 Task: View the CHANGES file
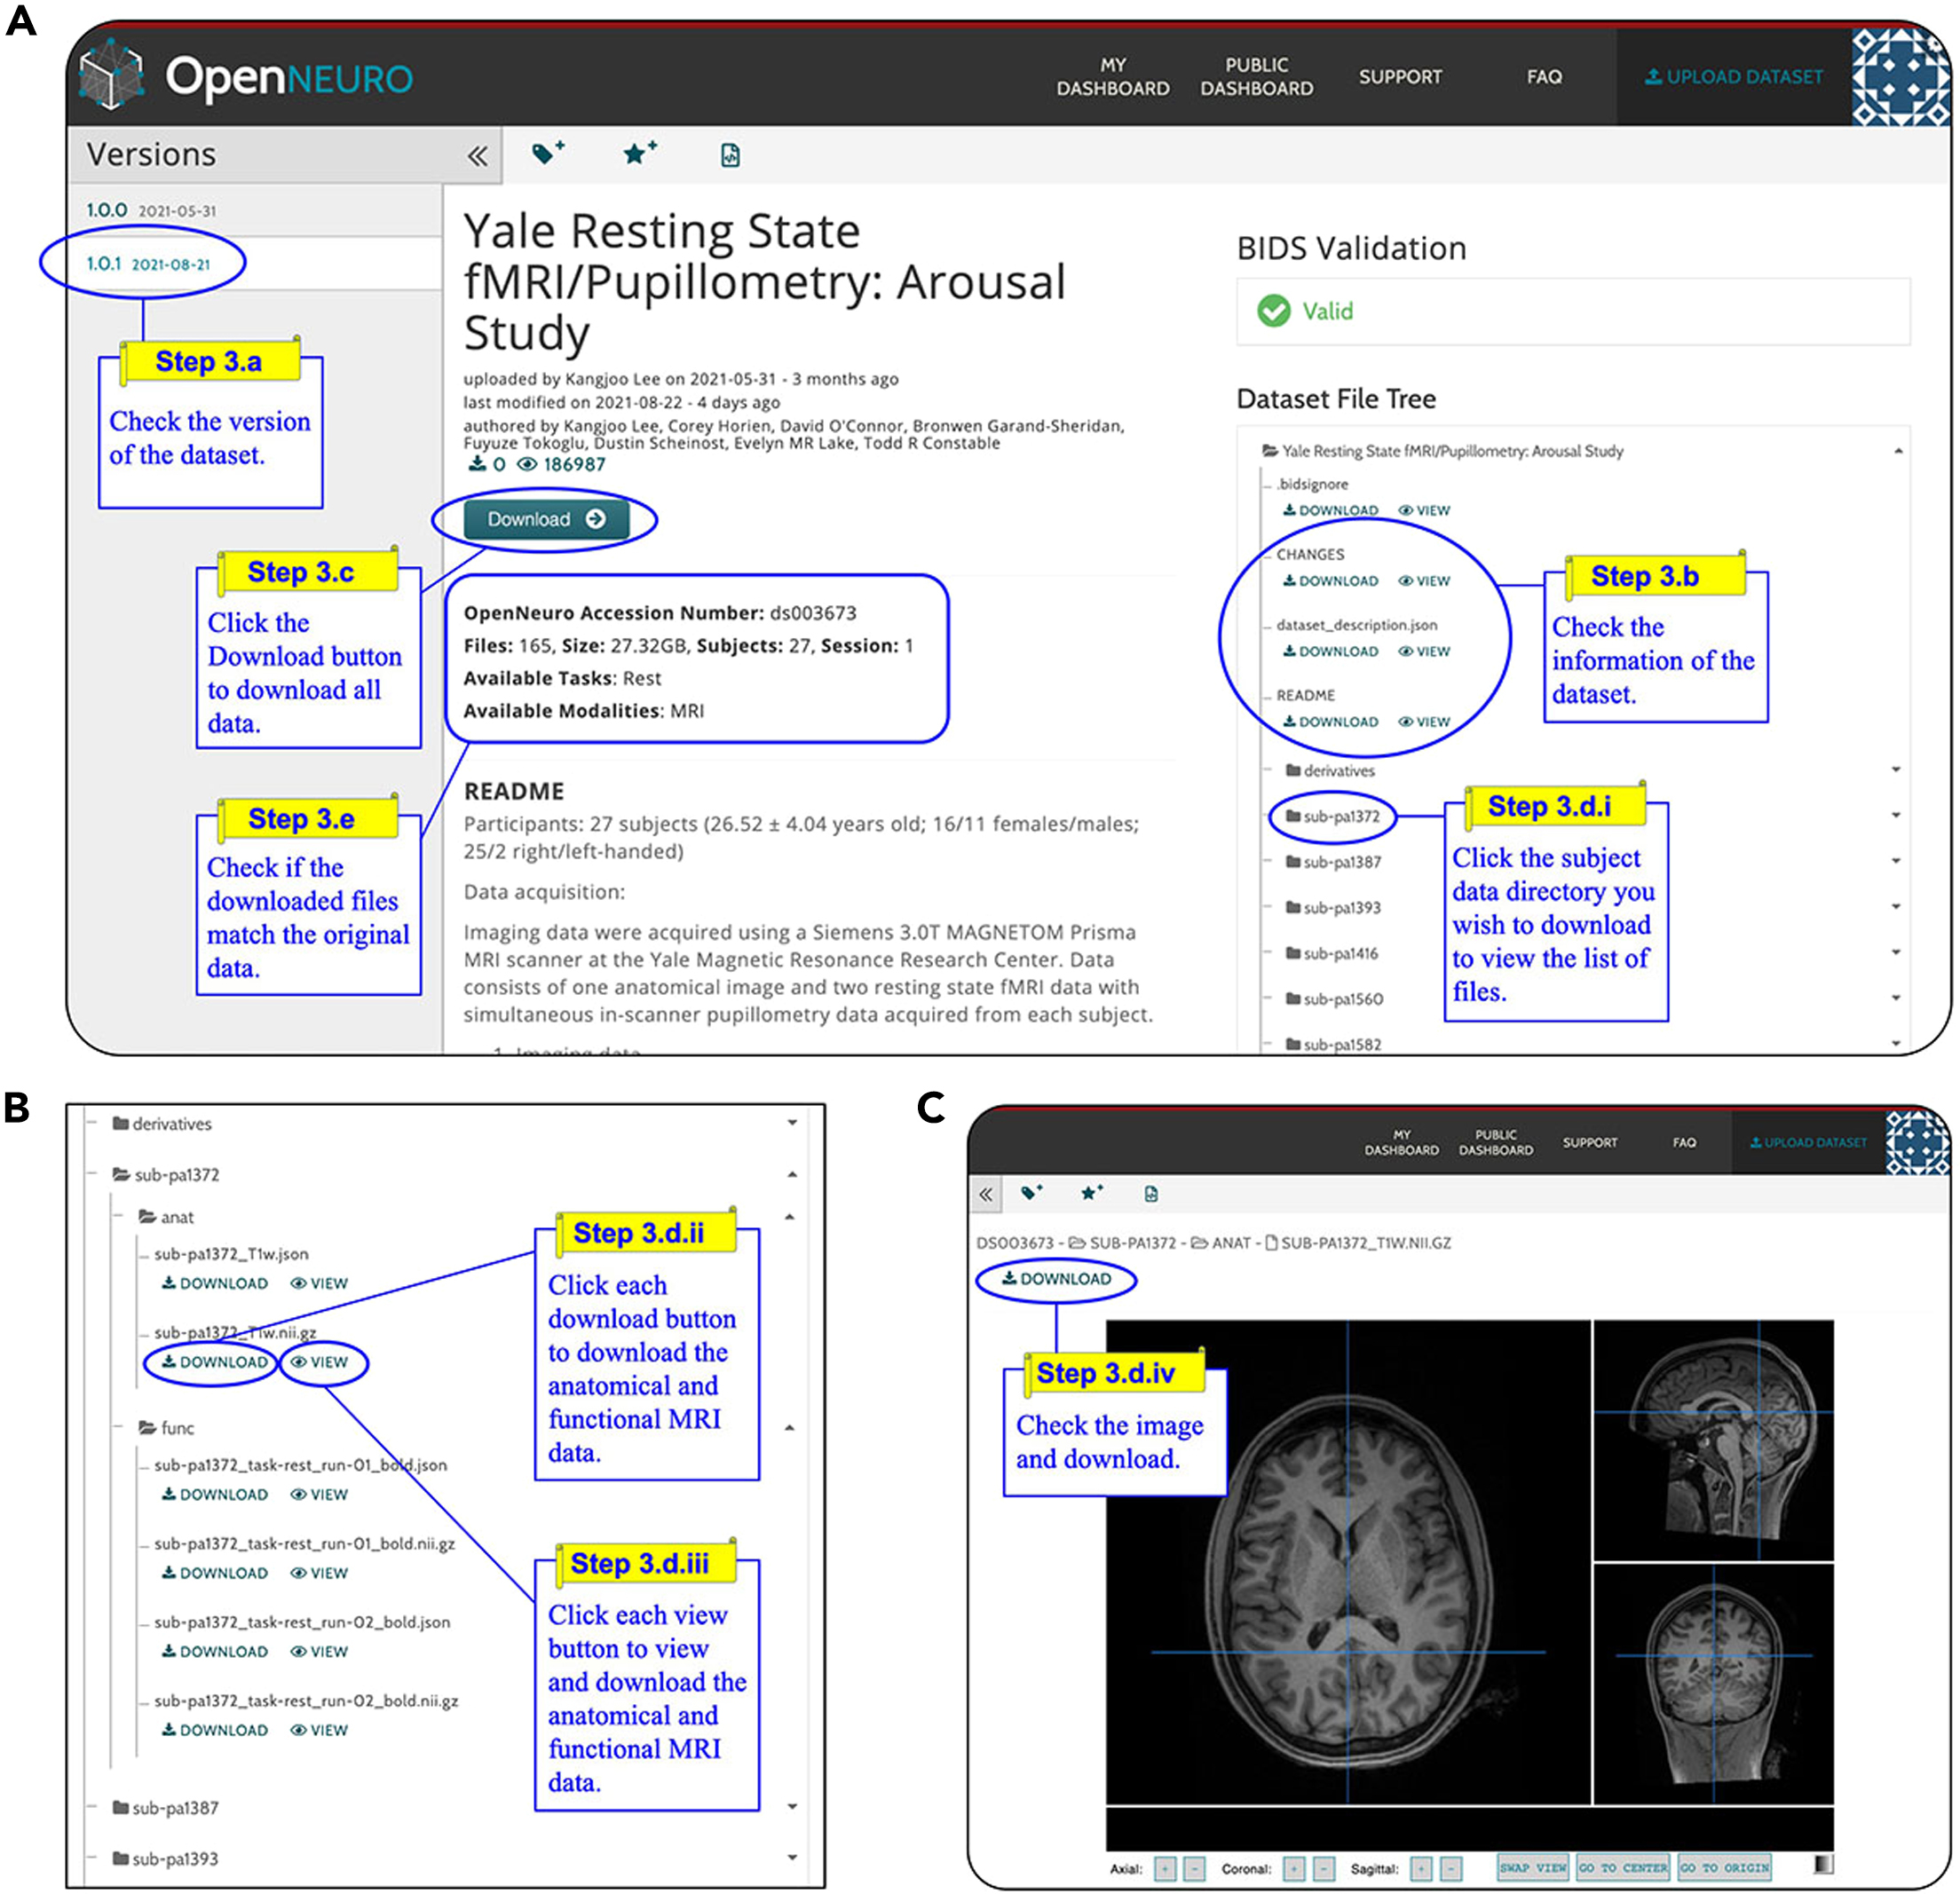[x=1424, y=581]
